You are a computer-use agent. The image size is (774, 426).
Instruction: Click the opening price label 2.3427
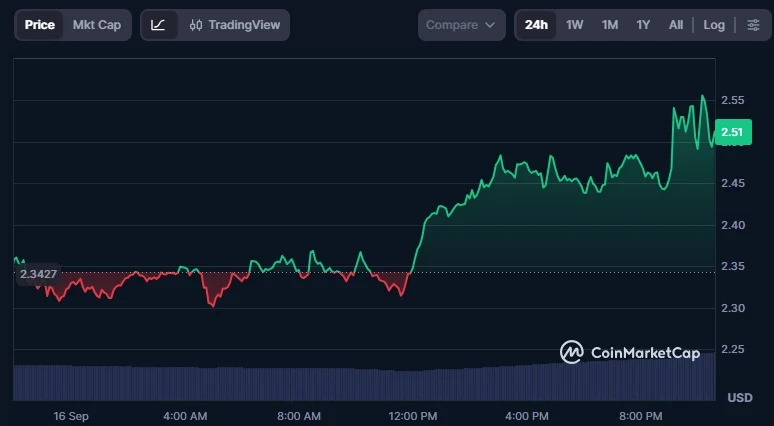pos(38,274)
